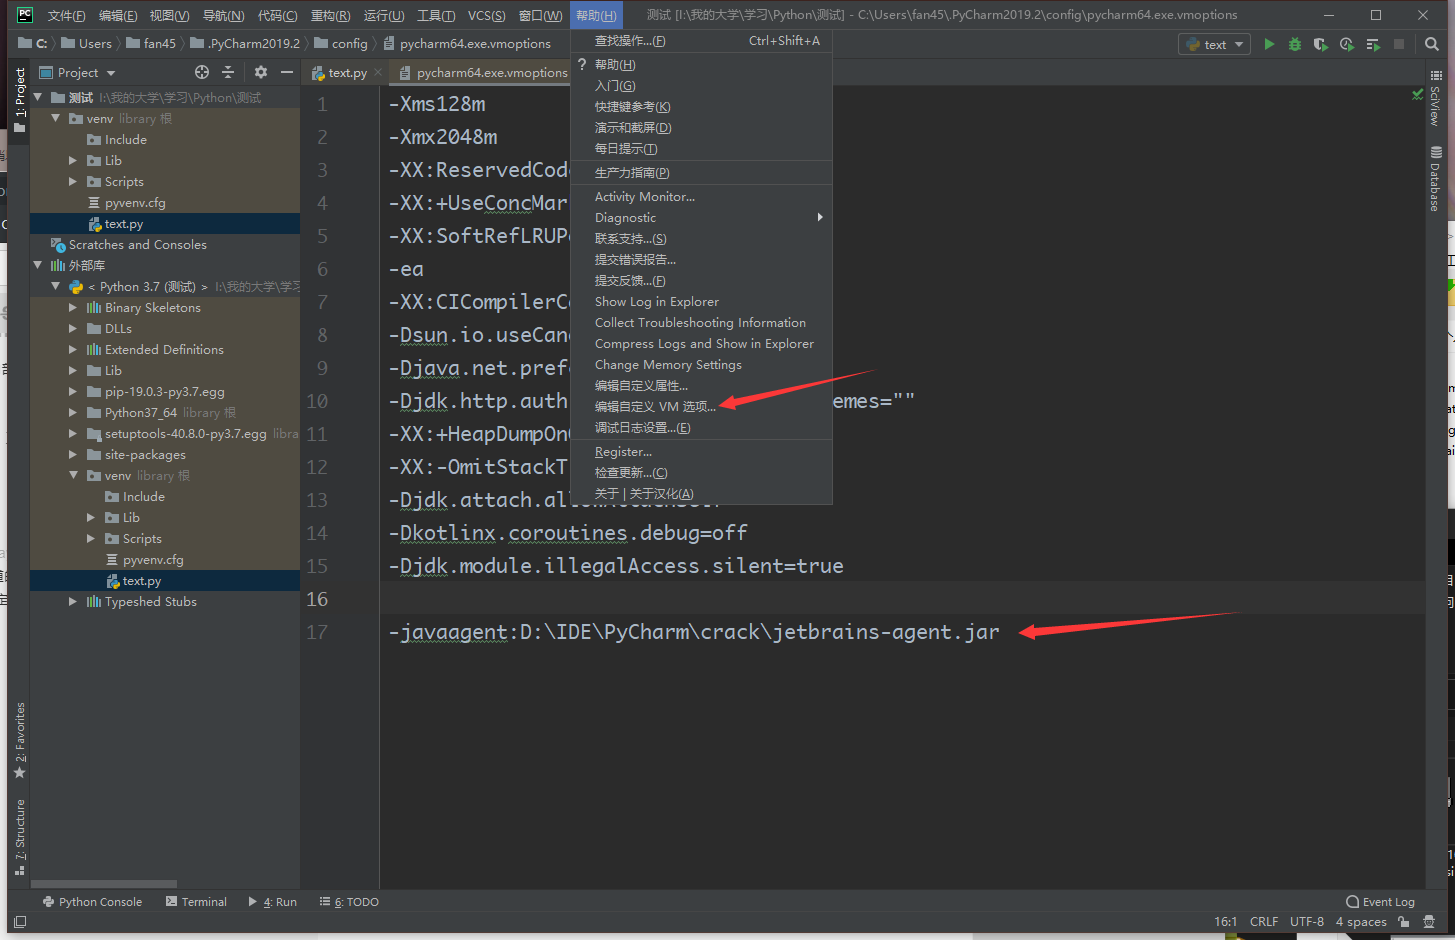This screenshot has height=940, width=1455.
Task: Click the locate/scroll-from-source target icon
Action: pos(202,72)
